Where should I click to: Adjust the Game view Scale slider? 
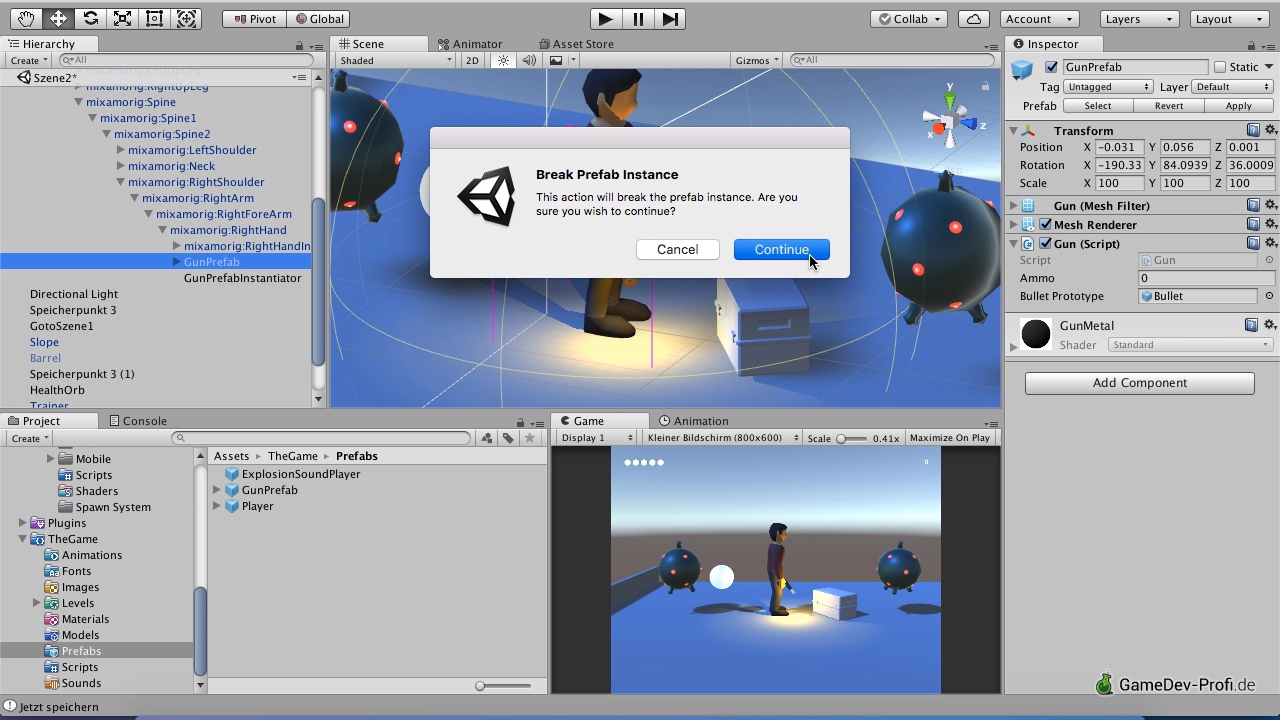[x=852, y=438]
